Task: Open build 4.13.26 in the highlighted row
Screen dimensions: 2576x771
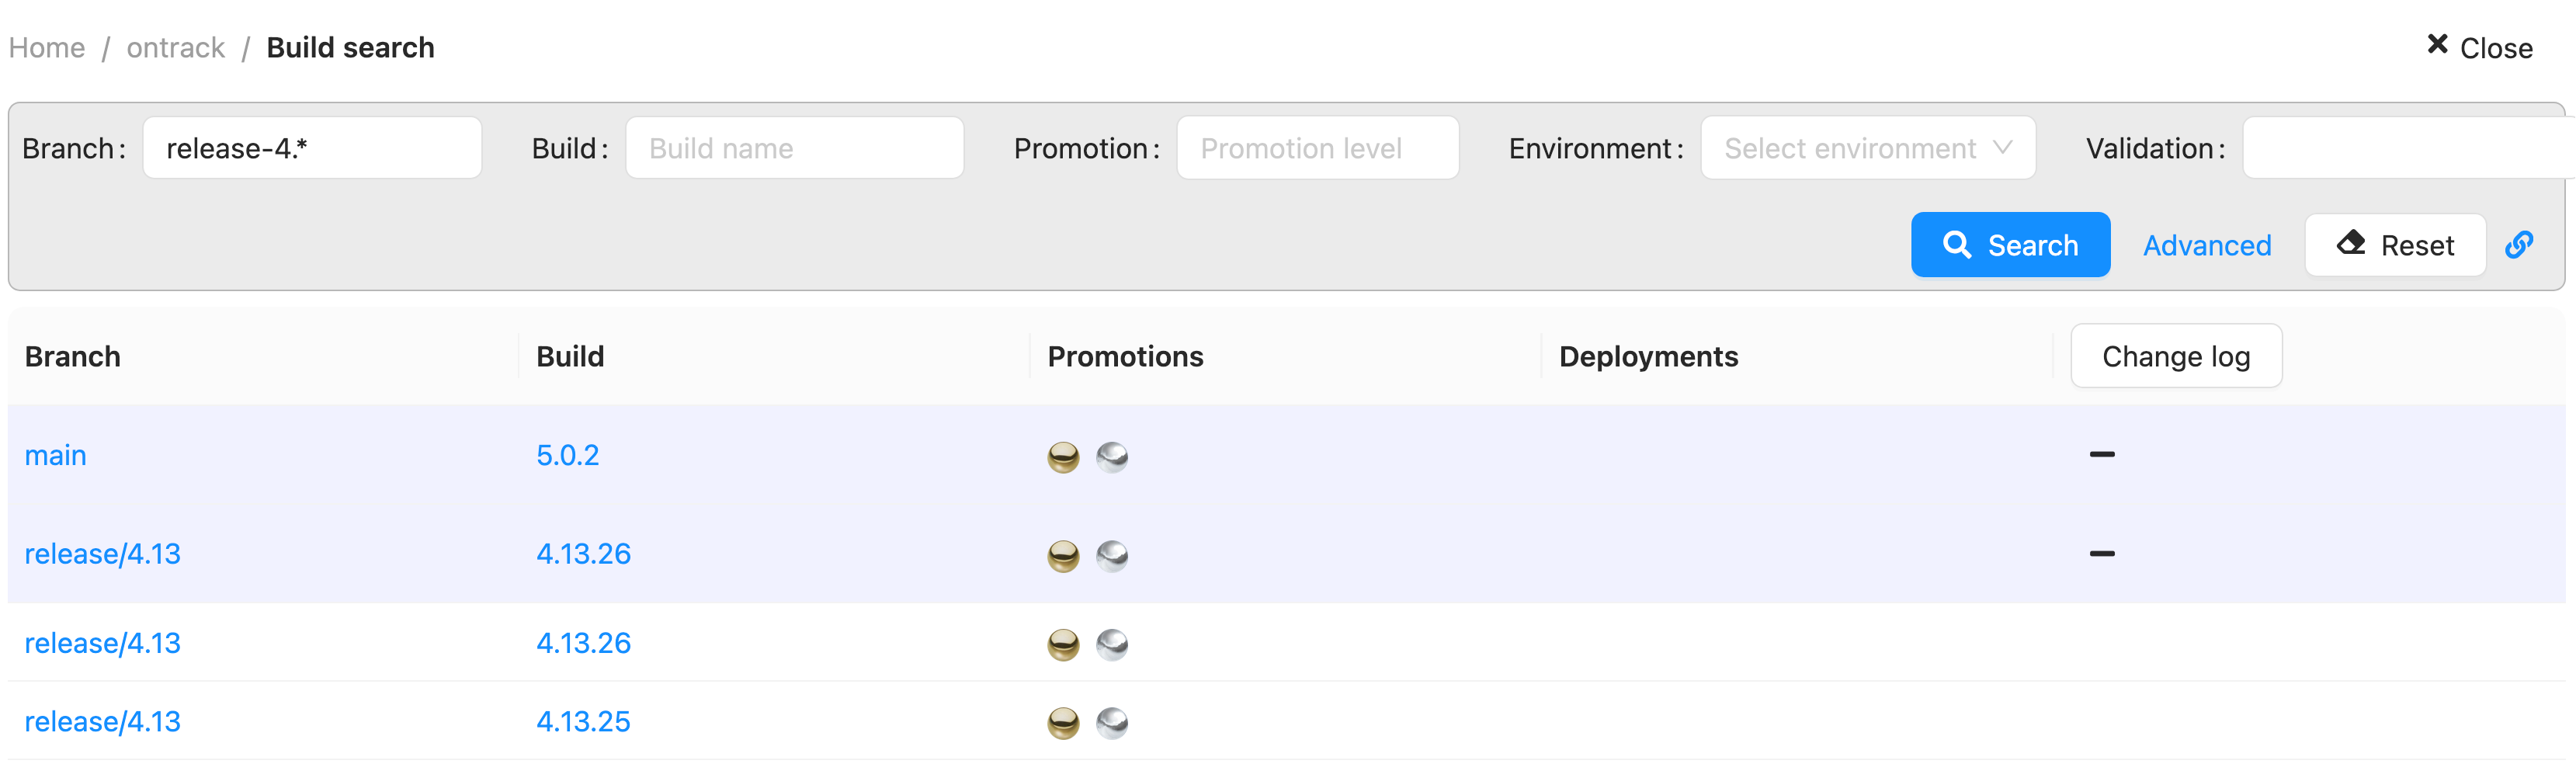Action: (583, 554)
